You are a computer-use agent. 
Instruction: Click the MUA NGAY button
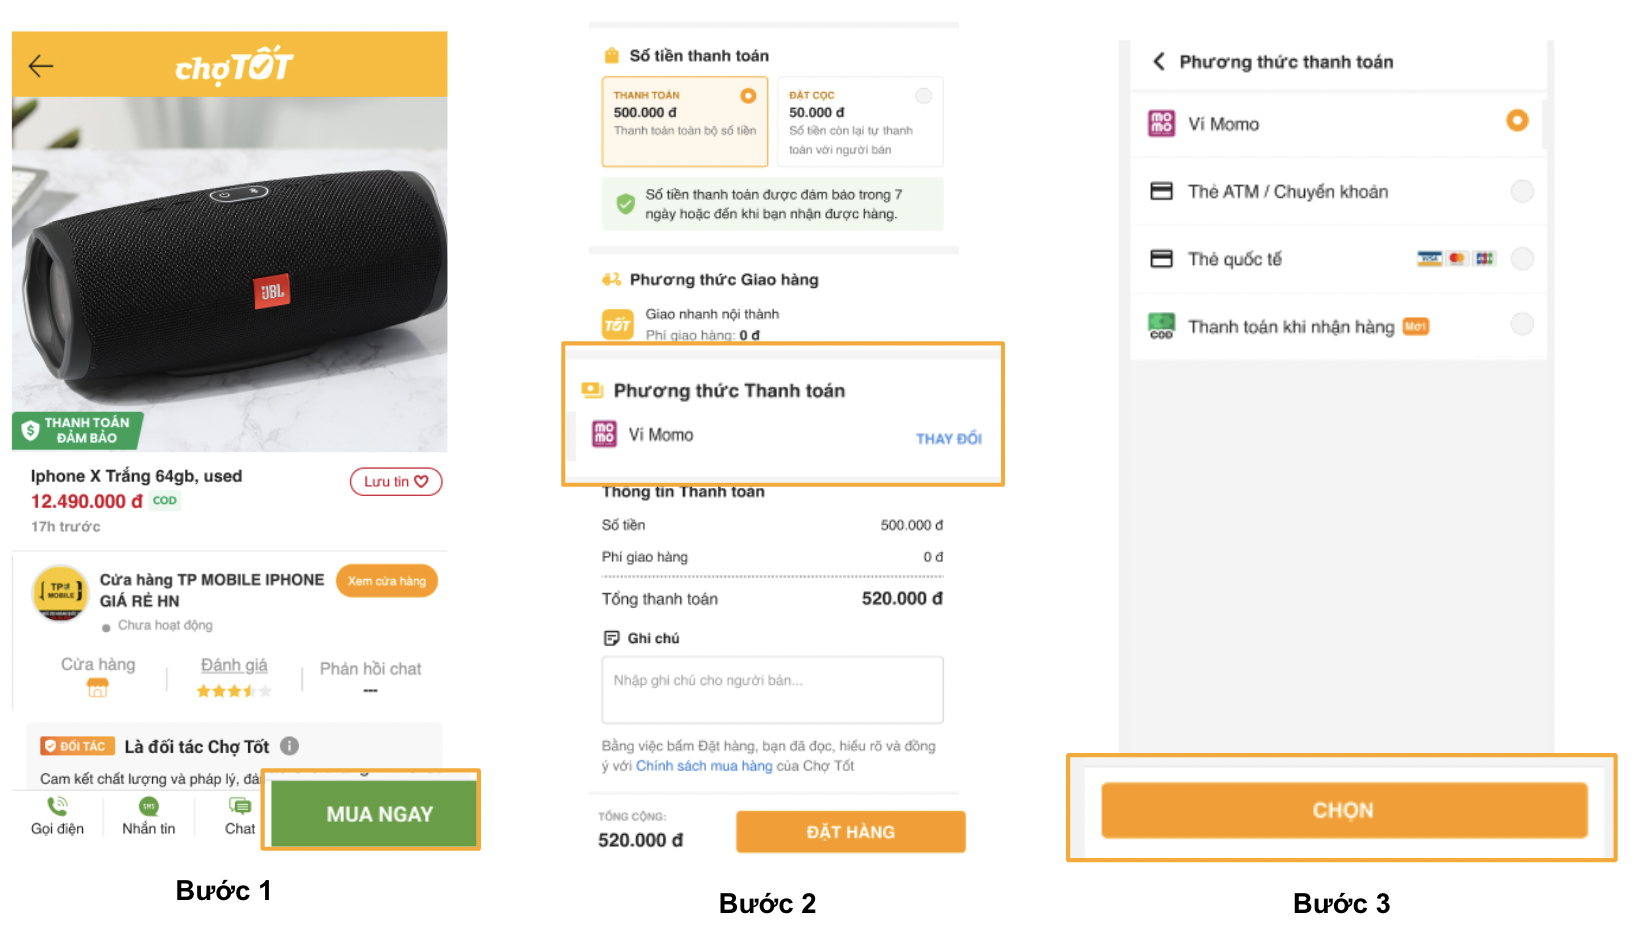(380, 814)
